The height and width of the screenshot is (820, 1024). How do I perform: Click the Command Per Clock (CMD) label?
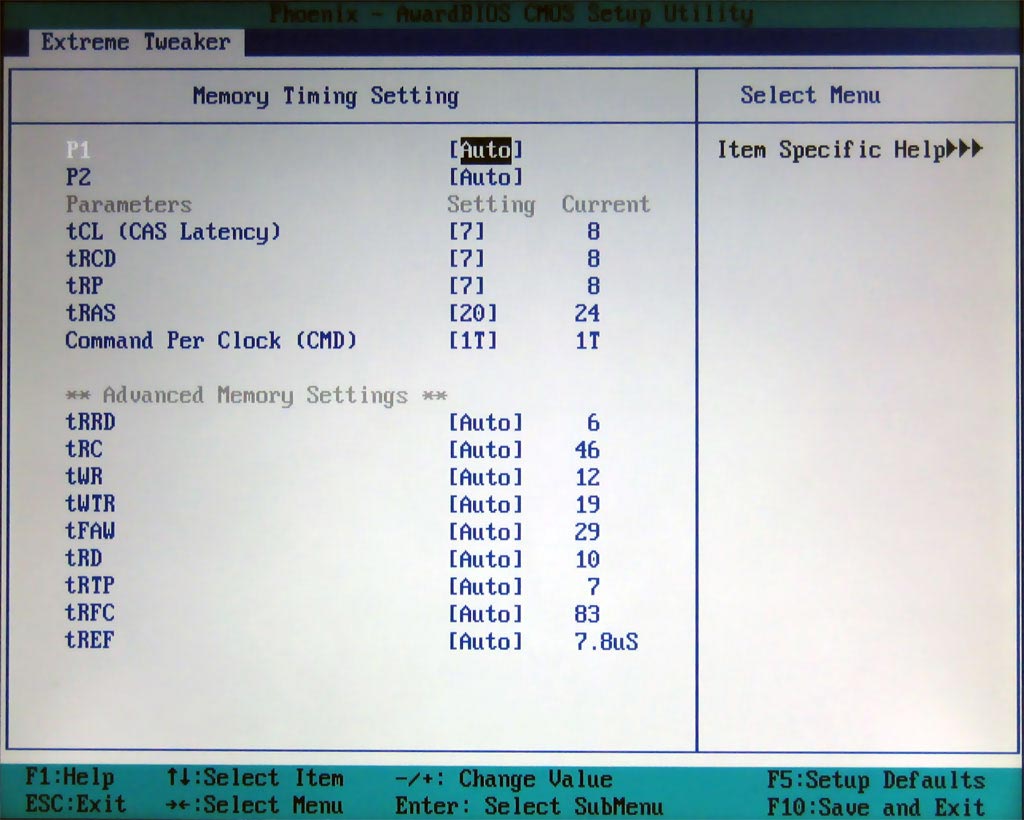point(211,341)
